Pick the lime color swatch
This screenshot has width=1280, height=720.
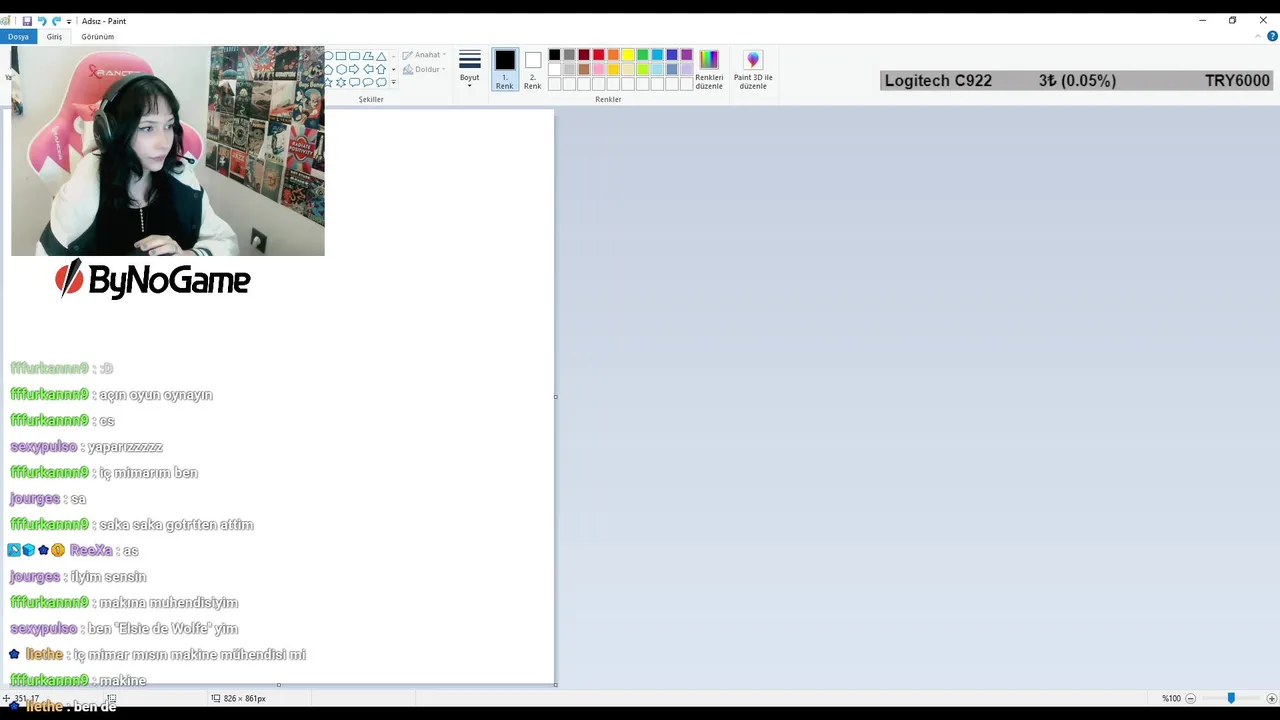(x=642, y=69)
